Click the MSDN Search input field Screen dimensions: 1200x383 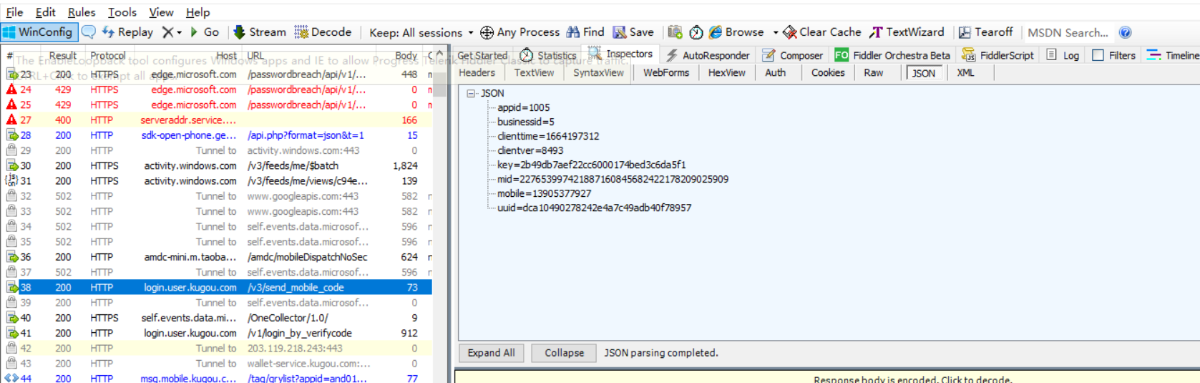click(x=1068, y=32)
